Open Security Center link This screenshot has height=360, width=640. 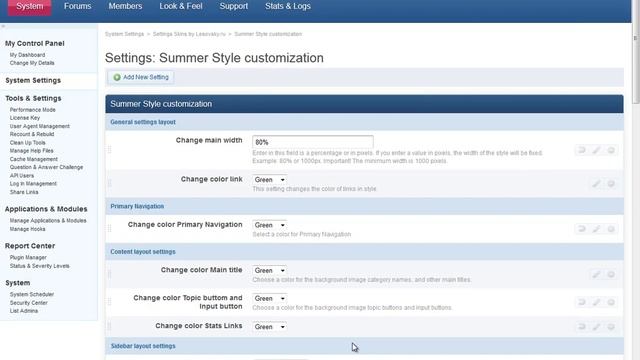(x=29, y=303)
